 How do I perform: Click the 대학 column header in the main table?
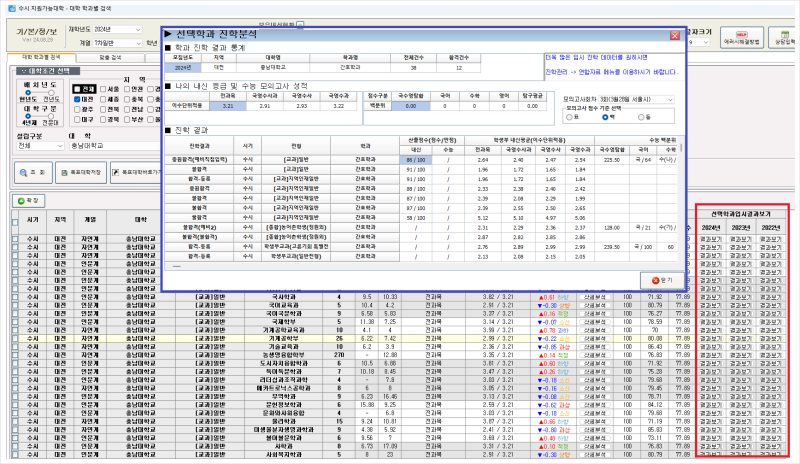141,219
